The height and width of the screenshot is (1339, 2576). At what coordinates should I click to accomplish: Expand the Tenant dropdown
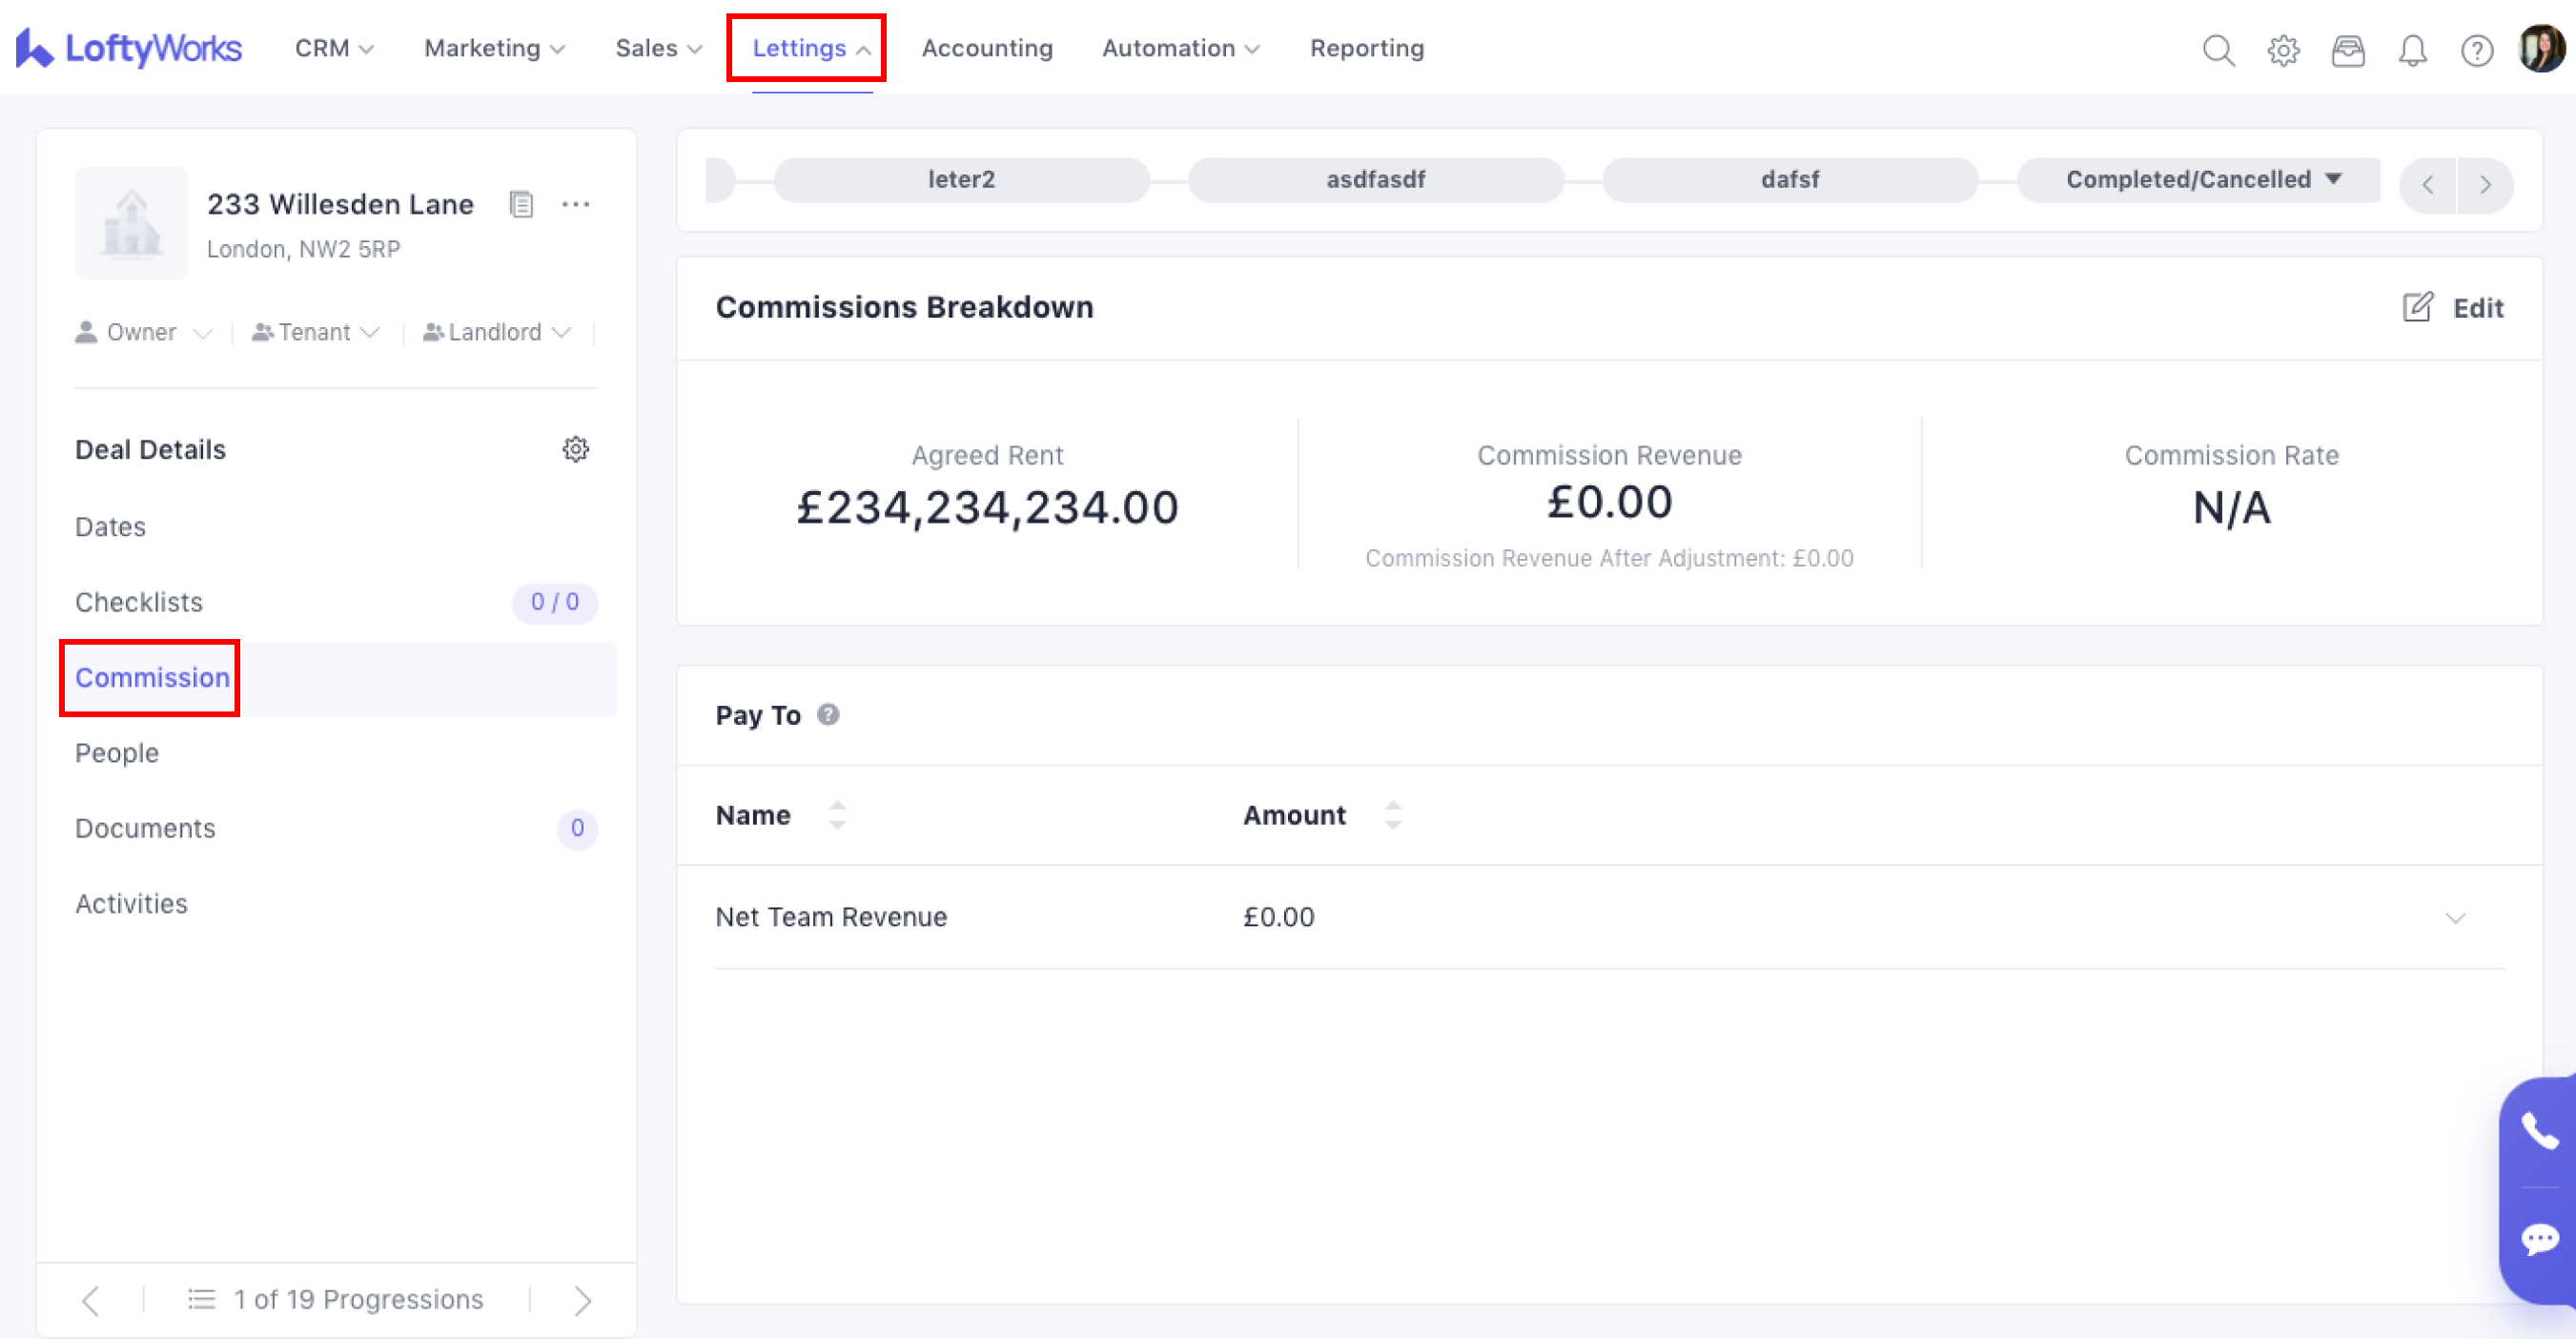(x=316, y=332)
